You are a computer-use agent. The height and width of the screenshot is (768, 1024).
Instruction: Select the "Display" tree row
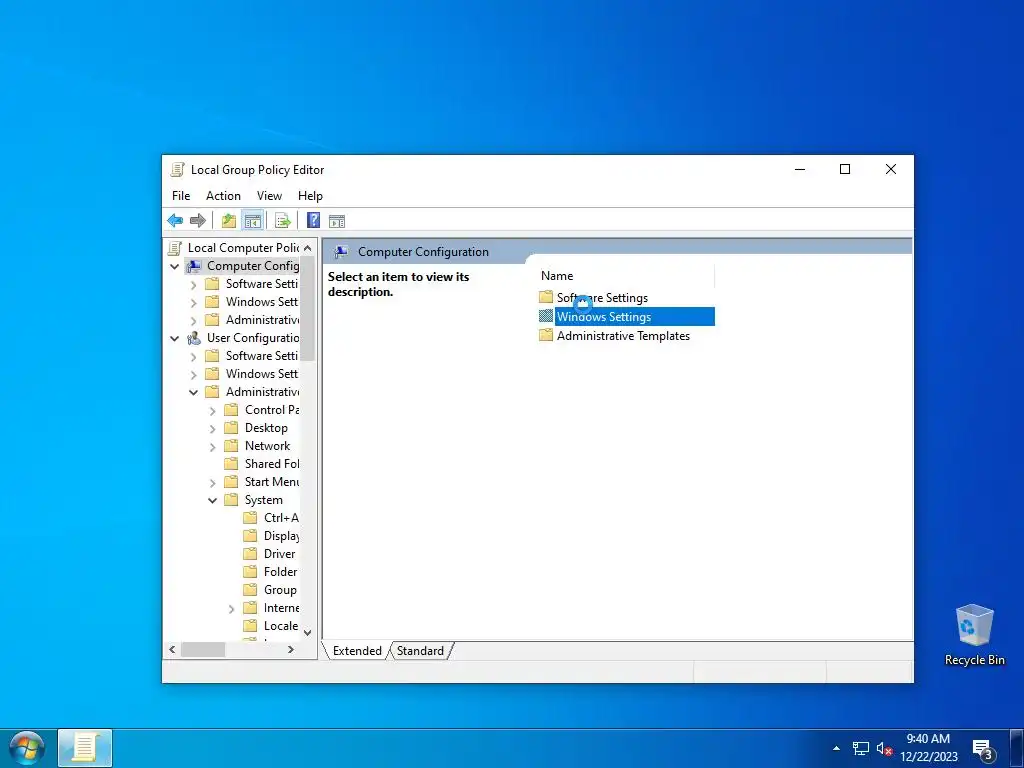(270, 536)
